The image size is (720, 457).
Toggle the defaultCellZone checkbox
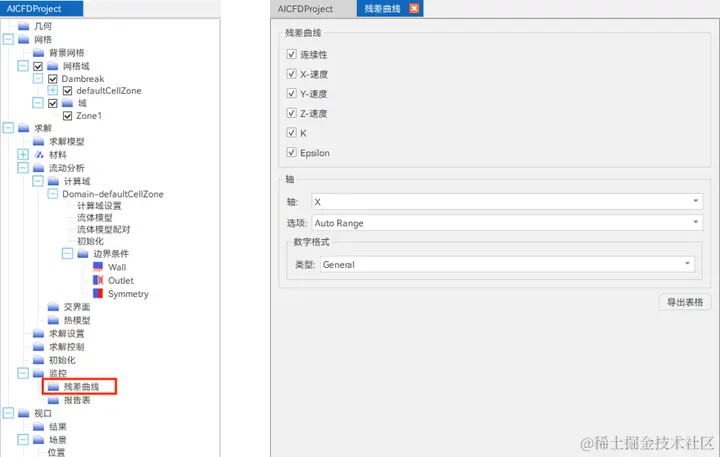(68, 90)
